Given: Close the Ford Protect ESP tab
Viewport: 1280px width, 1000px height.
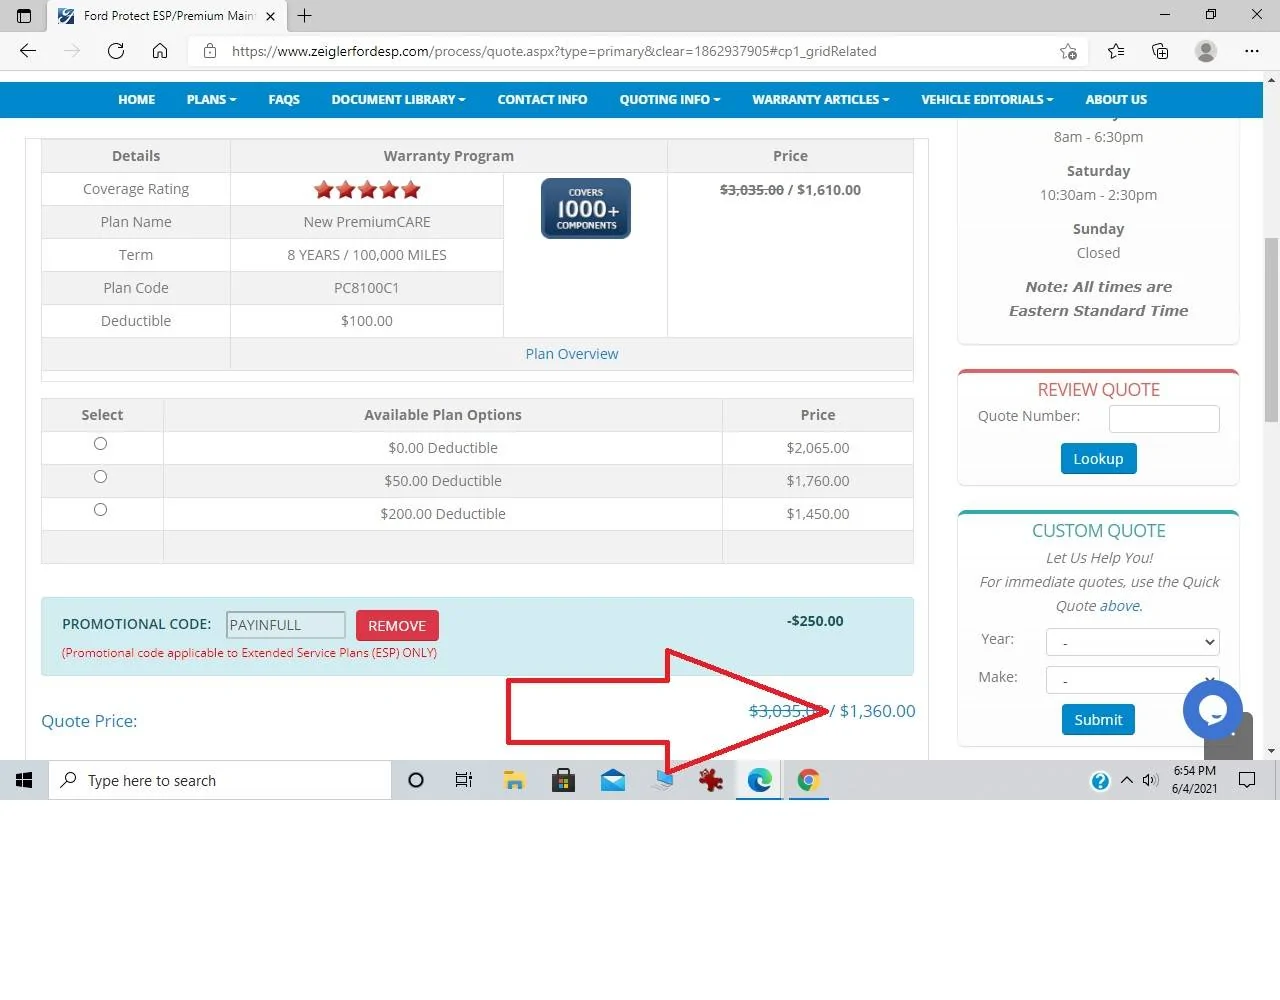Looking at the screenshot, I should coord(270,16).
